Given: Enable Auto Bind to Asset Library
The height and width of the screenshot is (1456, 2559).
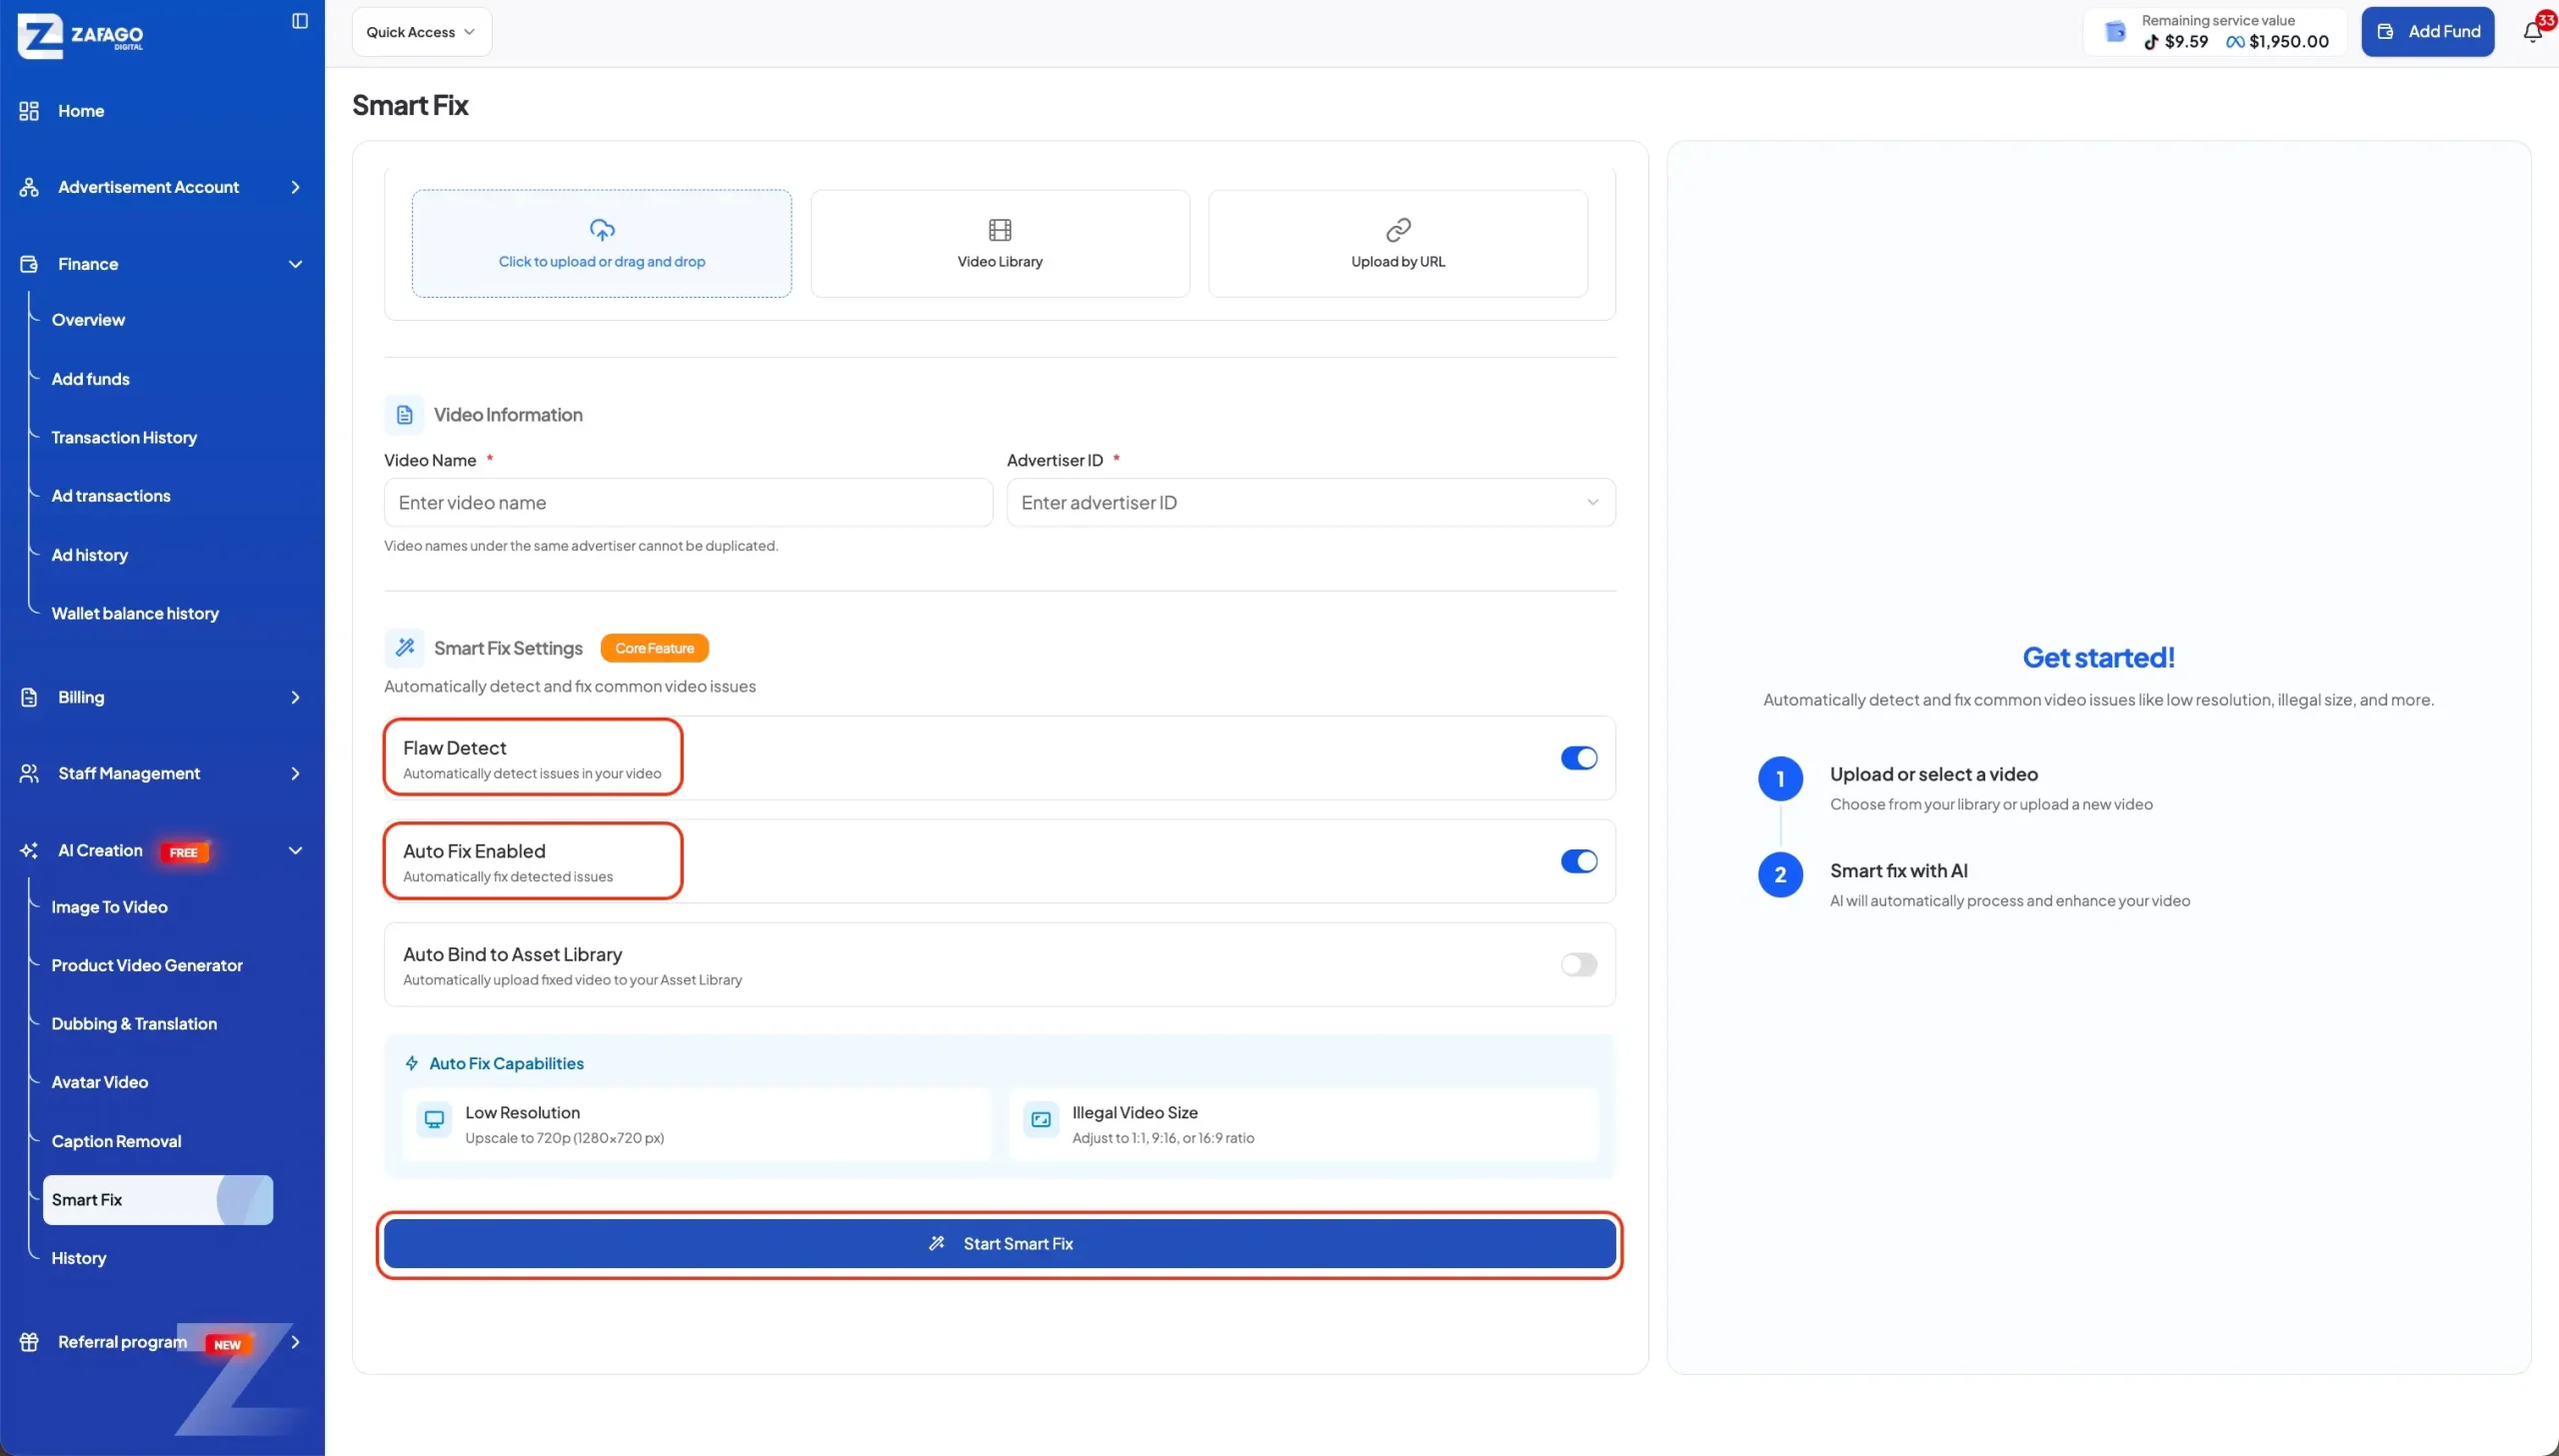Looking at the screenshot, I should [x=1579, y=965].
